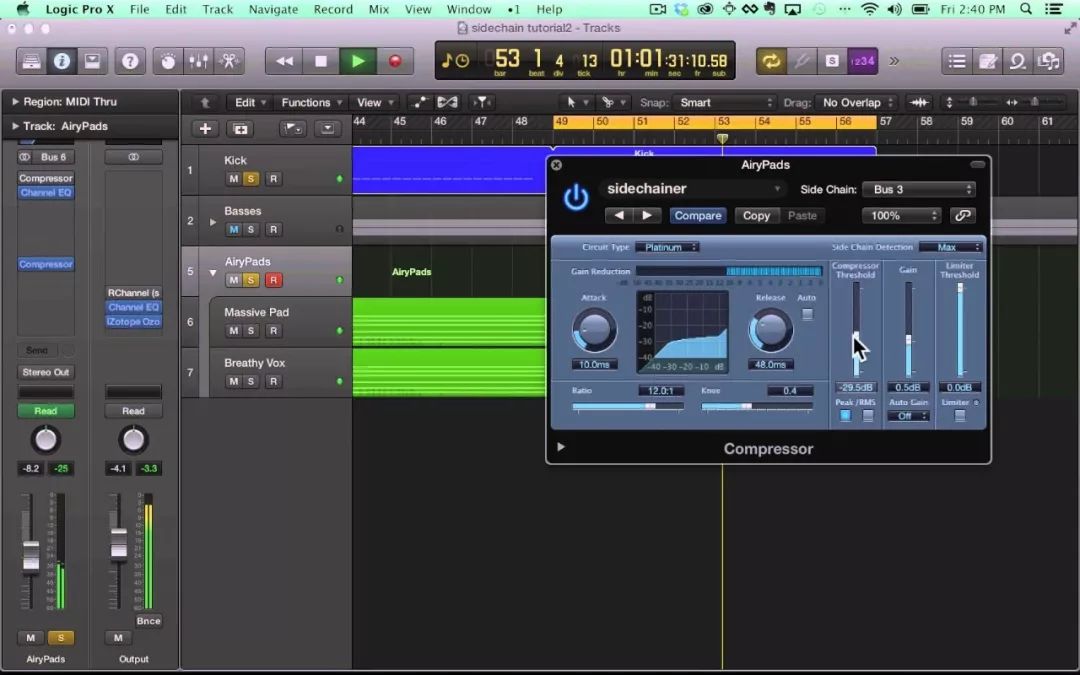Mute the Kick track
The image size is (1080, 675).
click(x=233, y=178)
